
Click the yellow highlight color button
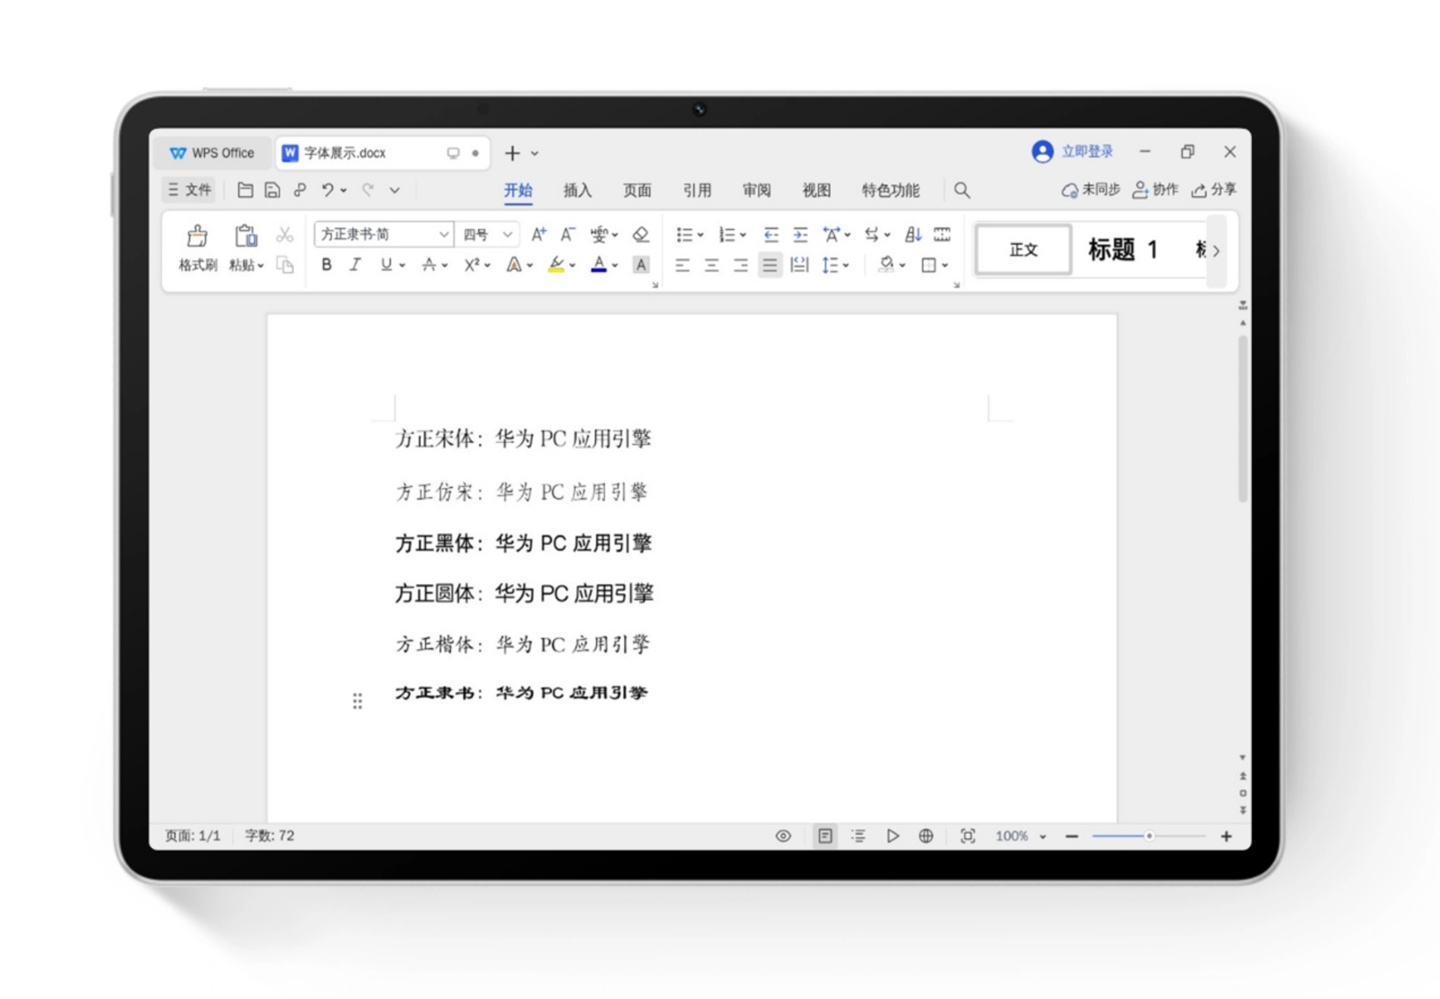tap(557, 265)
